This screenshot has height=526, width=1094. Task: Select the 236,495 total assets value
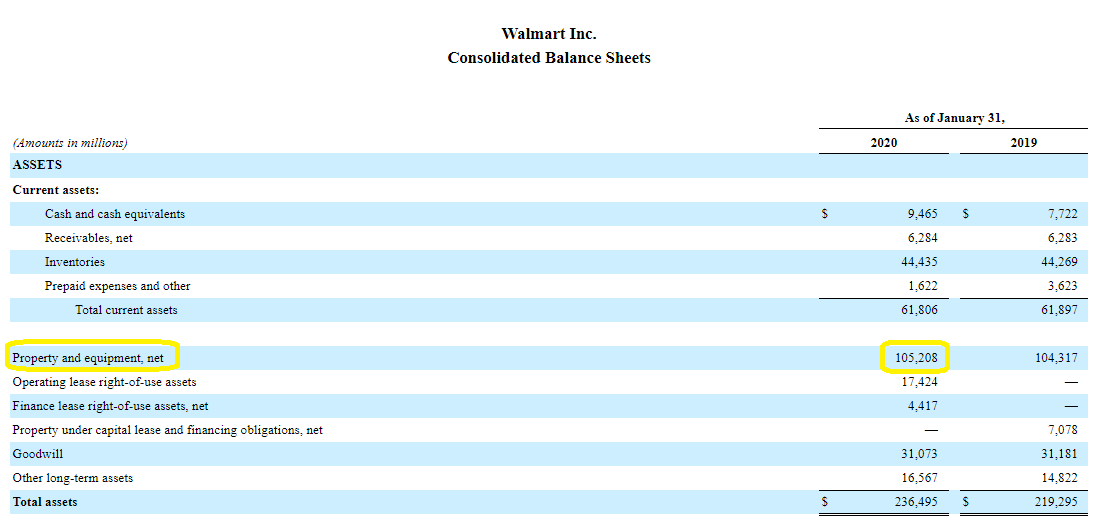(916, 502)
